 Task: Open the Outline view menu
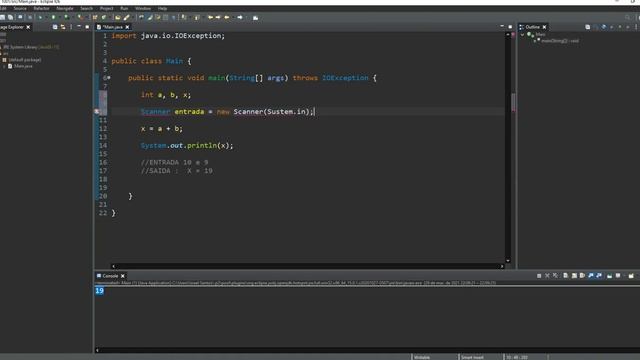click(x=636, y=27)
